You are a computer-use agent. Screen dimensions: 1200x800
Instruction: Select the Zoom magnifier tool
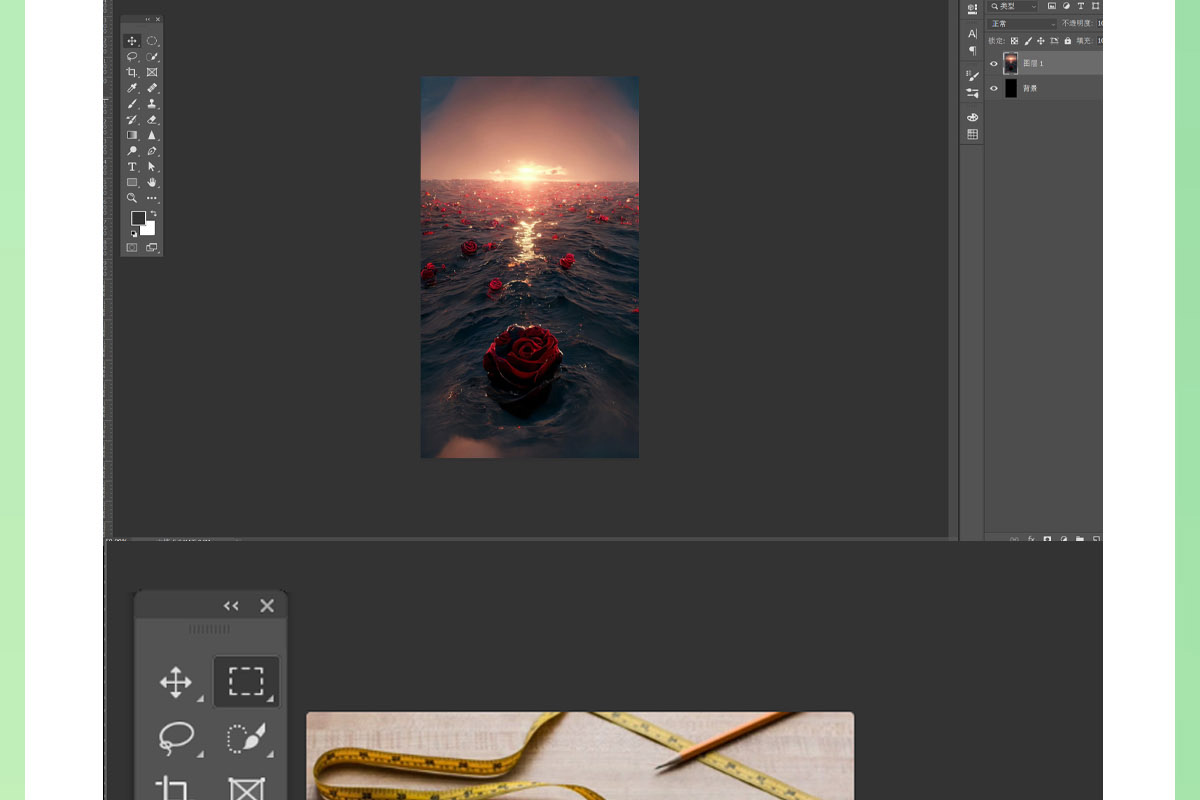(x=131, y=198)
